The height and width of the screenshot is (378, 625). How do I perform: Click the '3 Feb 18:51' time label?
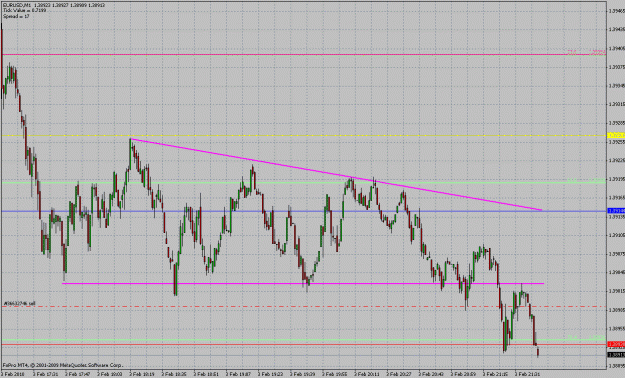coord(206,374)
